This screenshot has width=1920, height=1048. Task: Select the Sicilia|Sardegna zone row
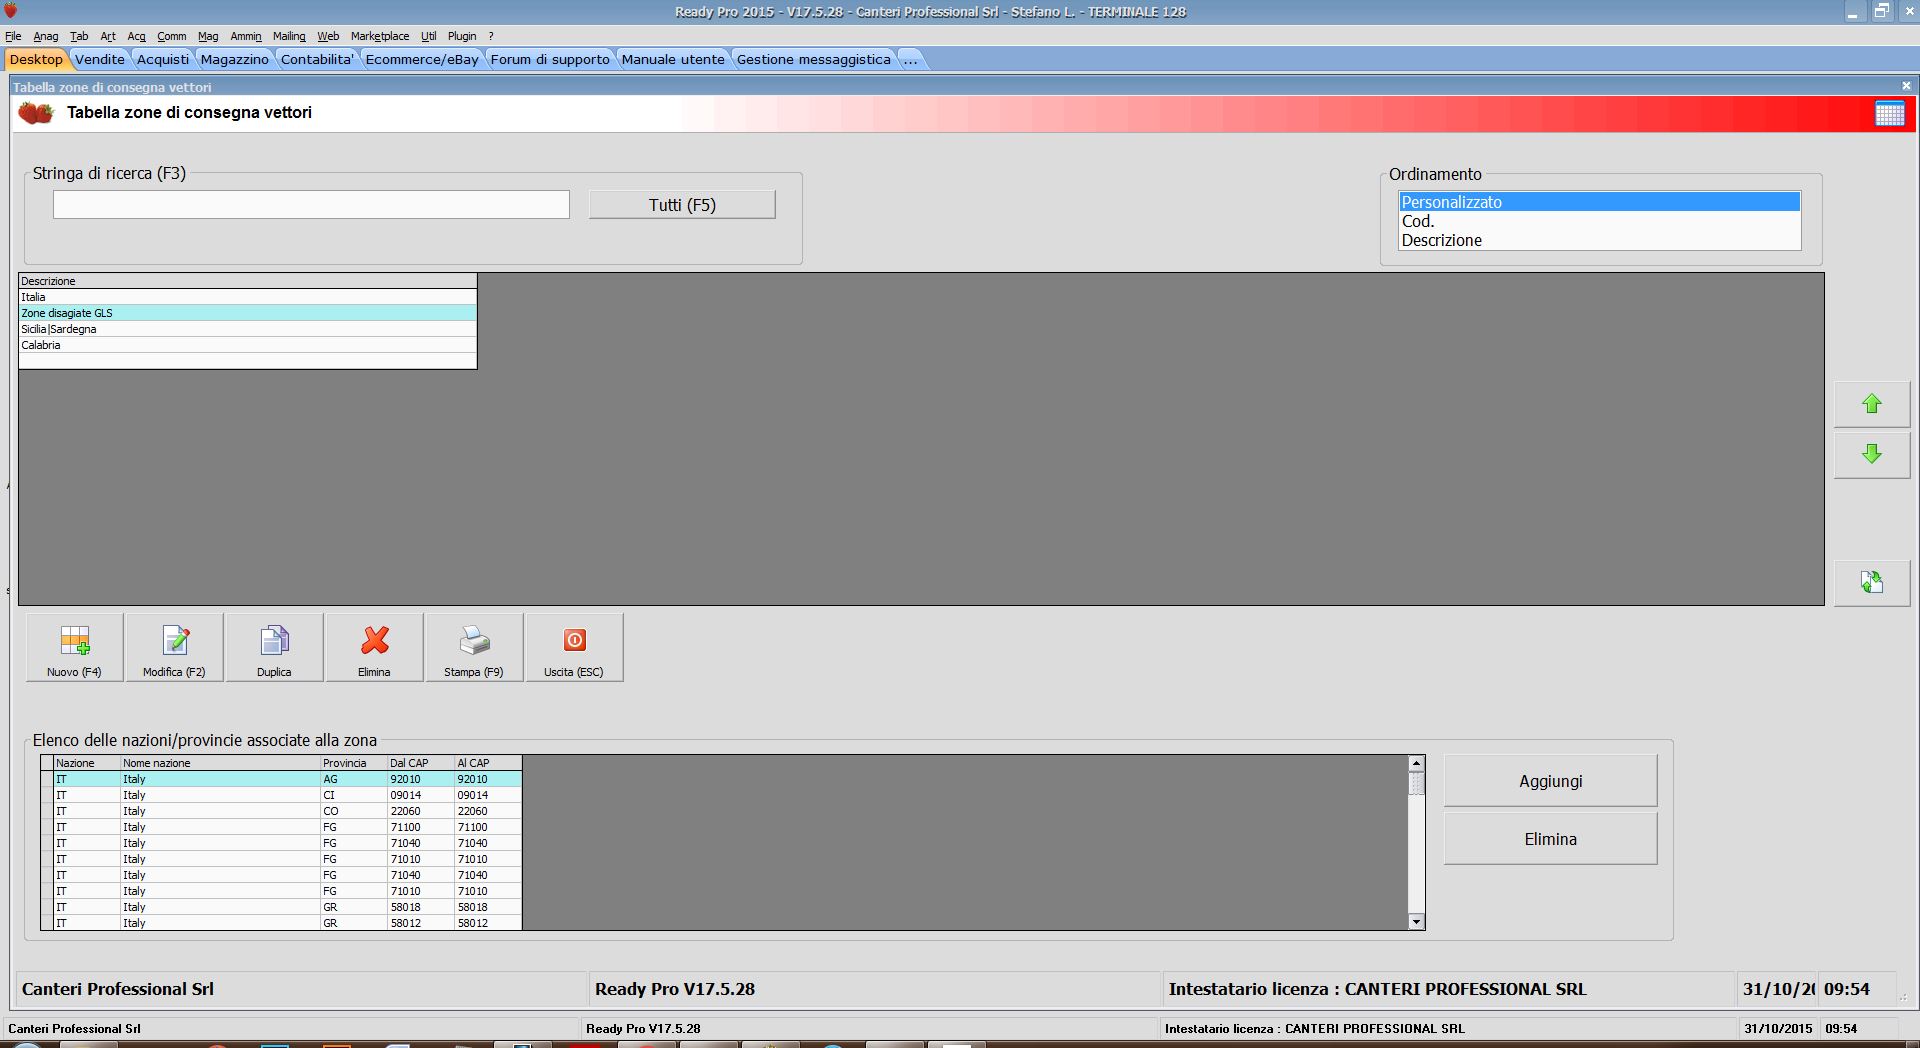[x=248, y=329]
